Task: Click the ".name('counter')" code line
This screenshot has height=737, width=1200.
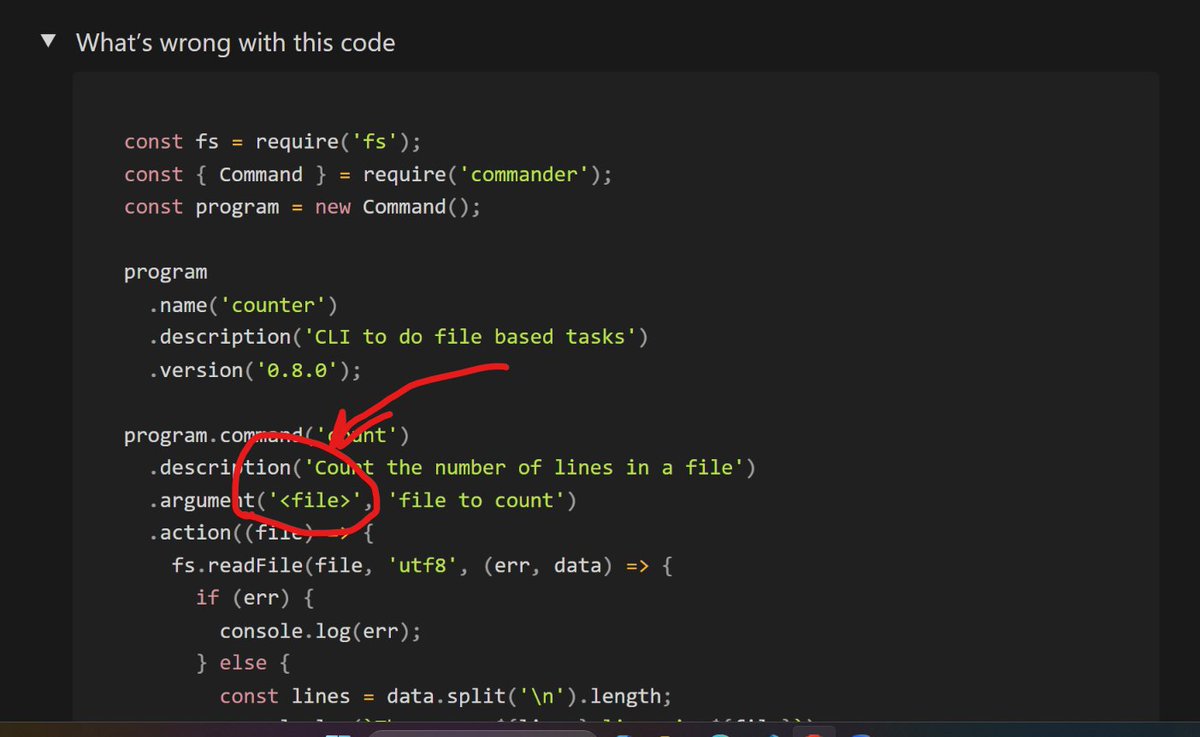Action: pyautogui.click(x=243, y=304)
